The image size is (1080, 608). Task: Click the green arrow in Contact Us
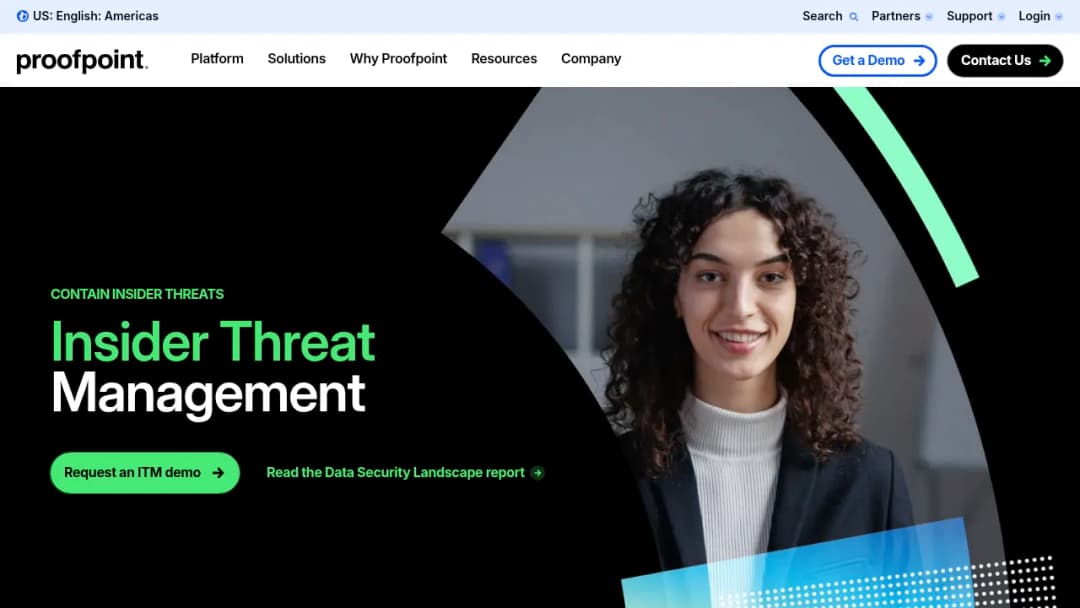(1045, 61)
